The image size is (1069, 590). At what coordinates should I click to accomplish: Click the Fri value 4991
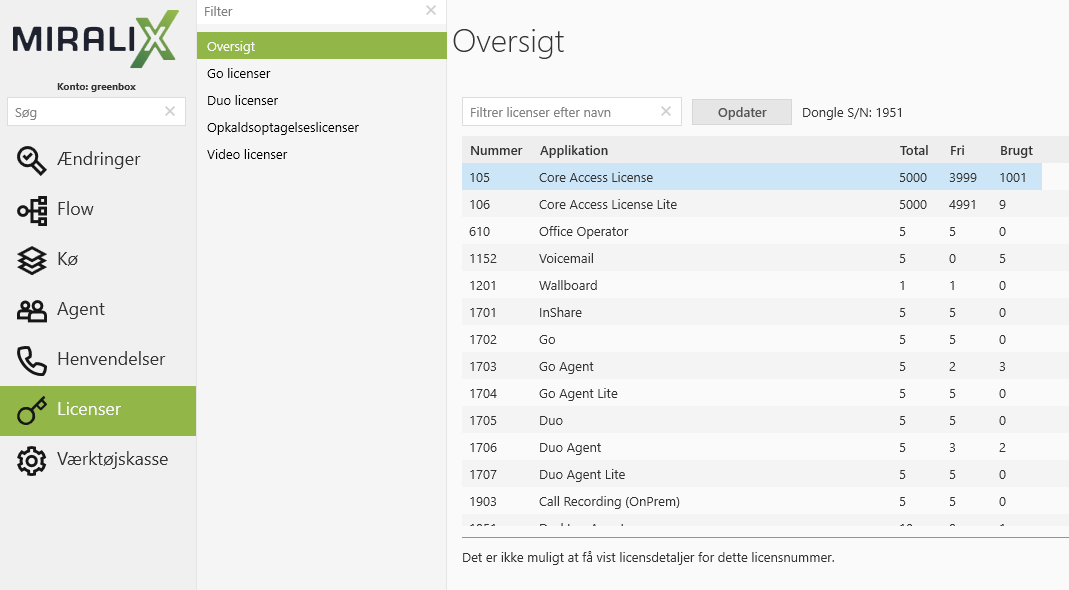(962, 205)
